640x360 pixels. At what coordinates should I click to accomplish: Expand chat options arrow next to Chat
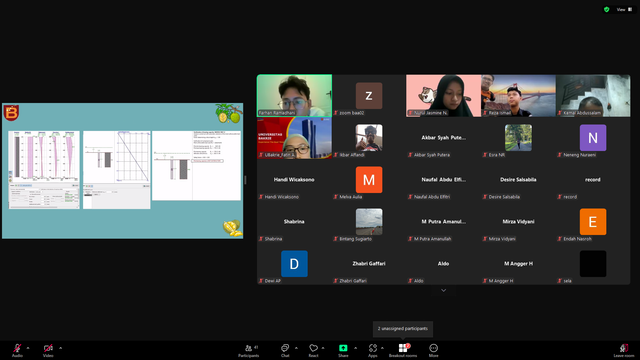point(296,348)
